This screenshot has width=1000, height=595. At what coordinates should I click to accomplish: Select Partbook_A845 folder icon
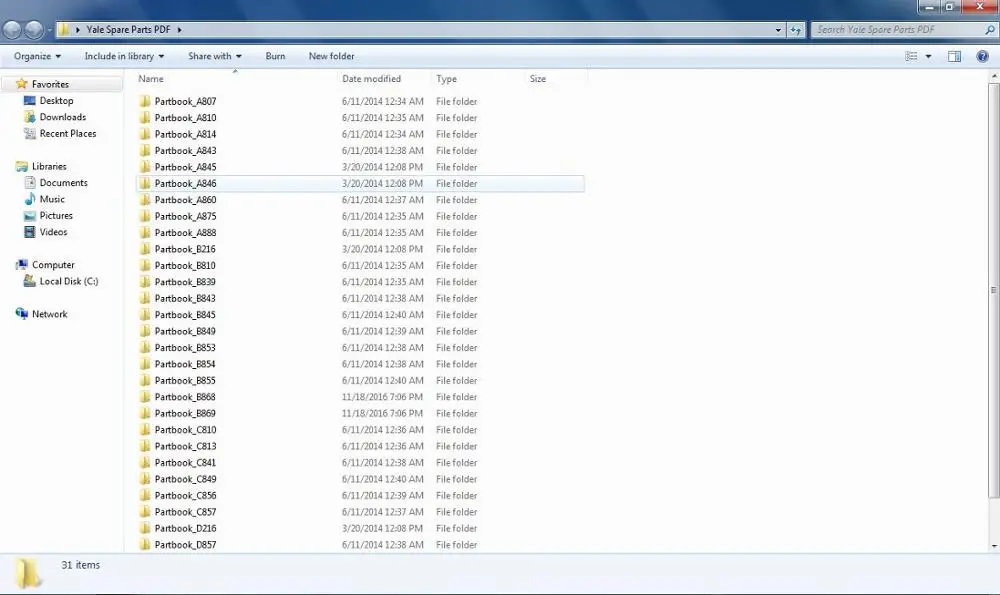click(145, 167)
